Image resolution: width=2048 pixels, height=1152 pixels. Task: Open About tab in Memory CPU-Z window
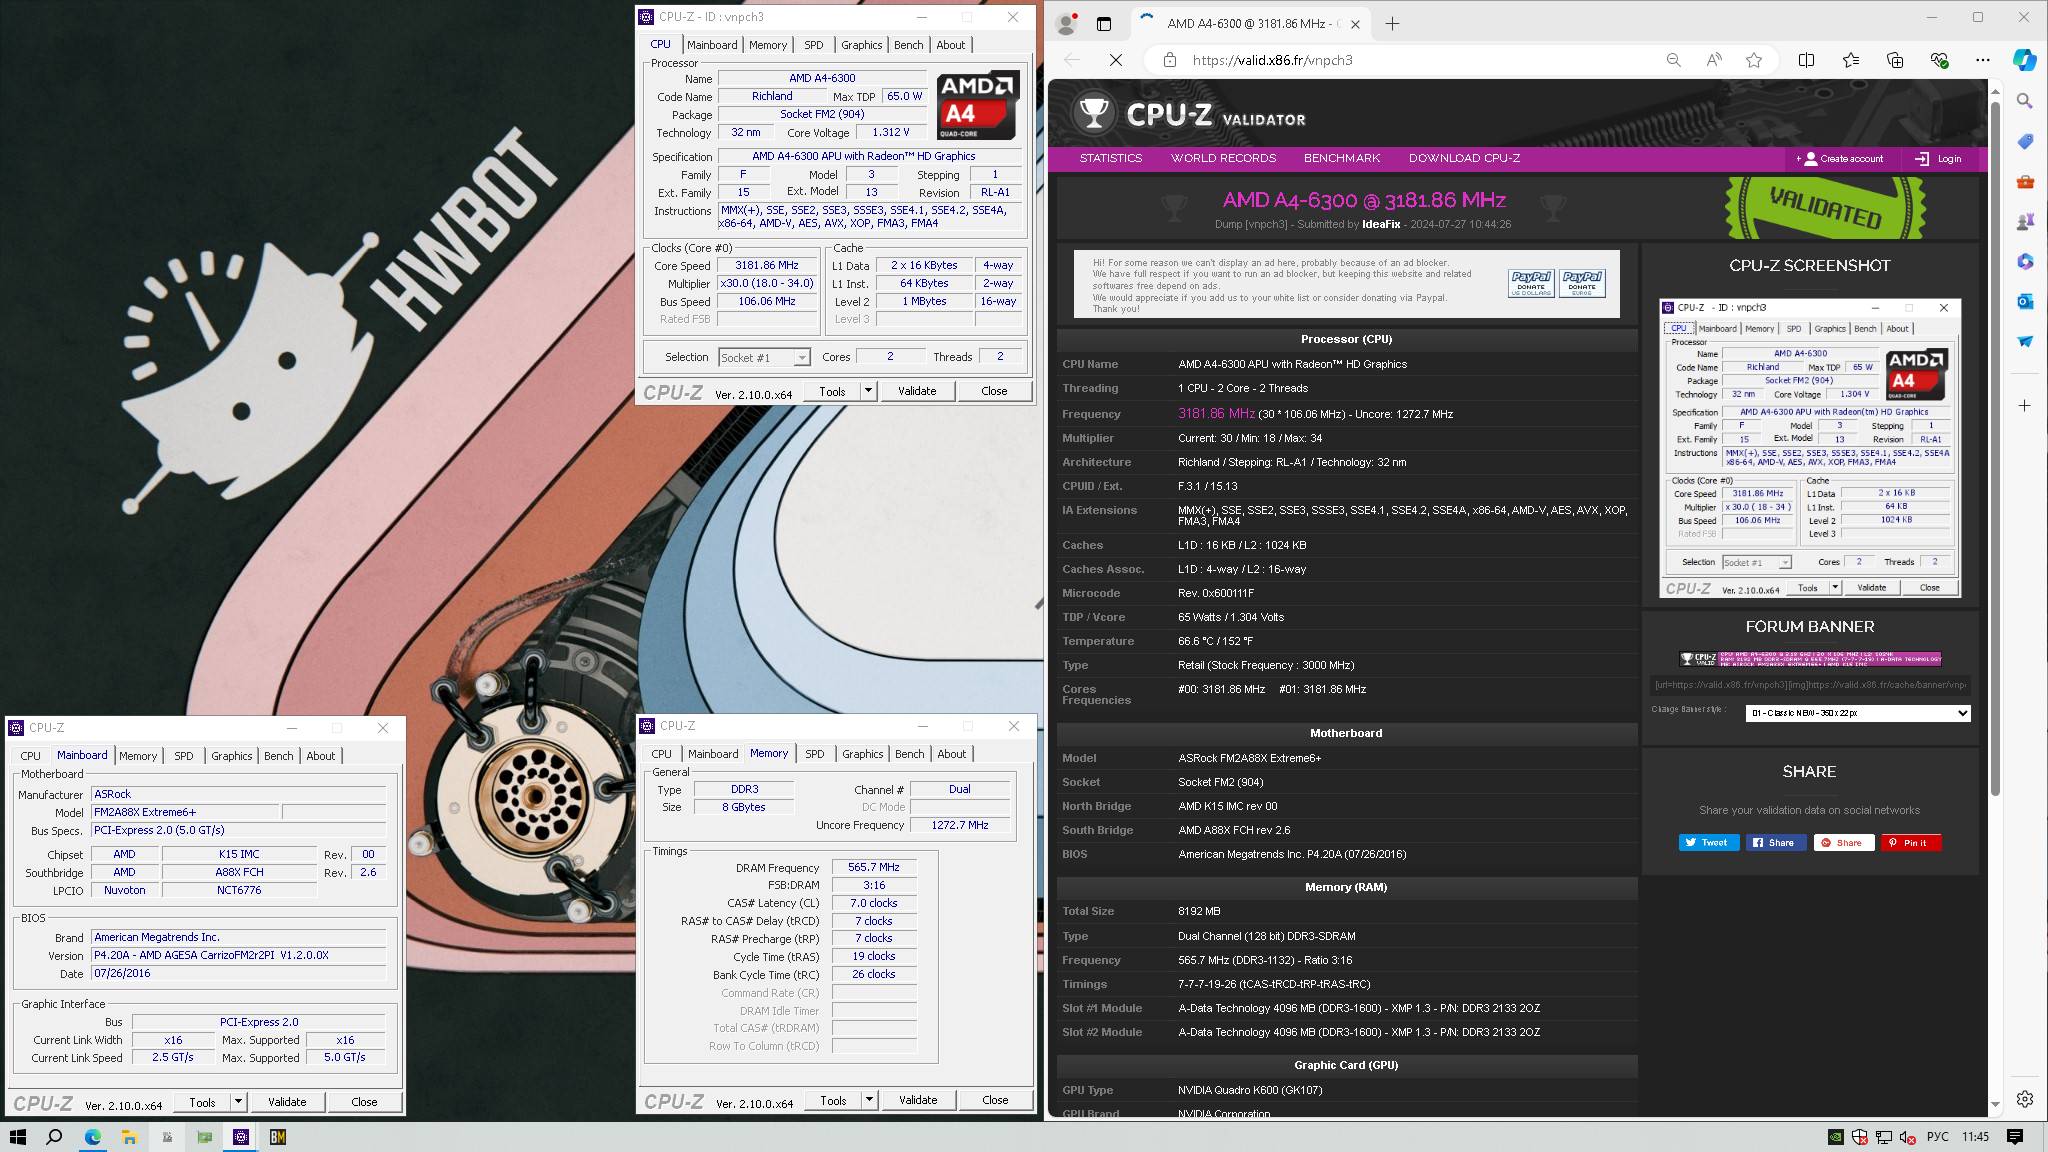pos(952,754)
